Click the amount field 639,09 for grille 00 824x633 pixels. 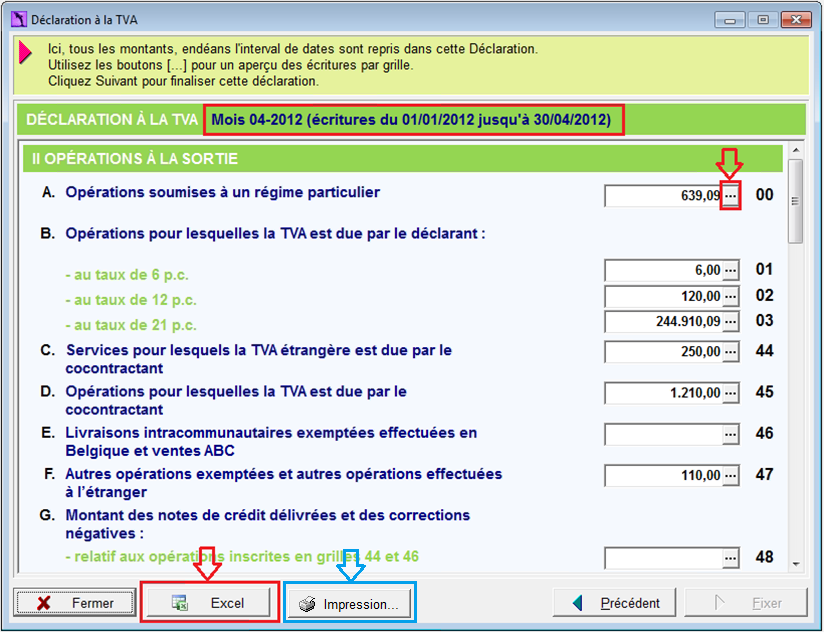663,196
